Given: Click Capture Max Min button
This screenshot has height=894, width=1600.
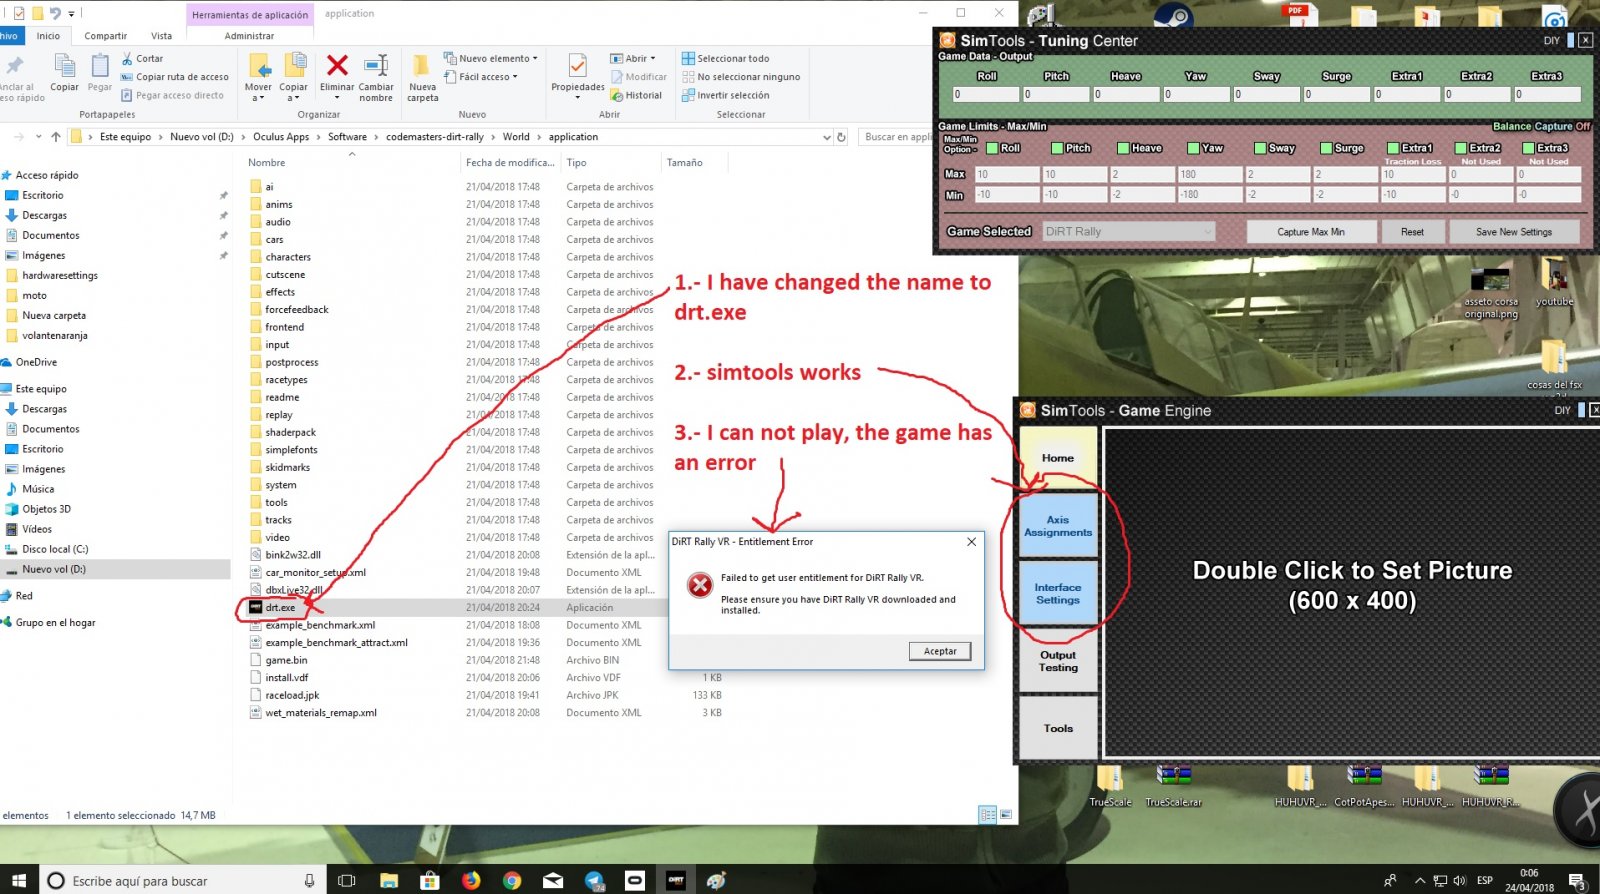Looking at the screenshot, I should click(1311, 232).
